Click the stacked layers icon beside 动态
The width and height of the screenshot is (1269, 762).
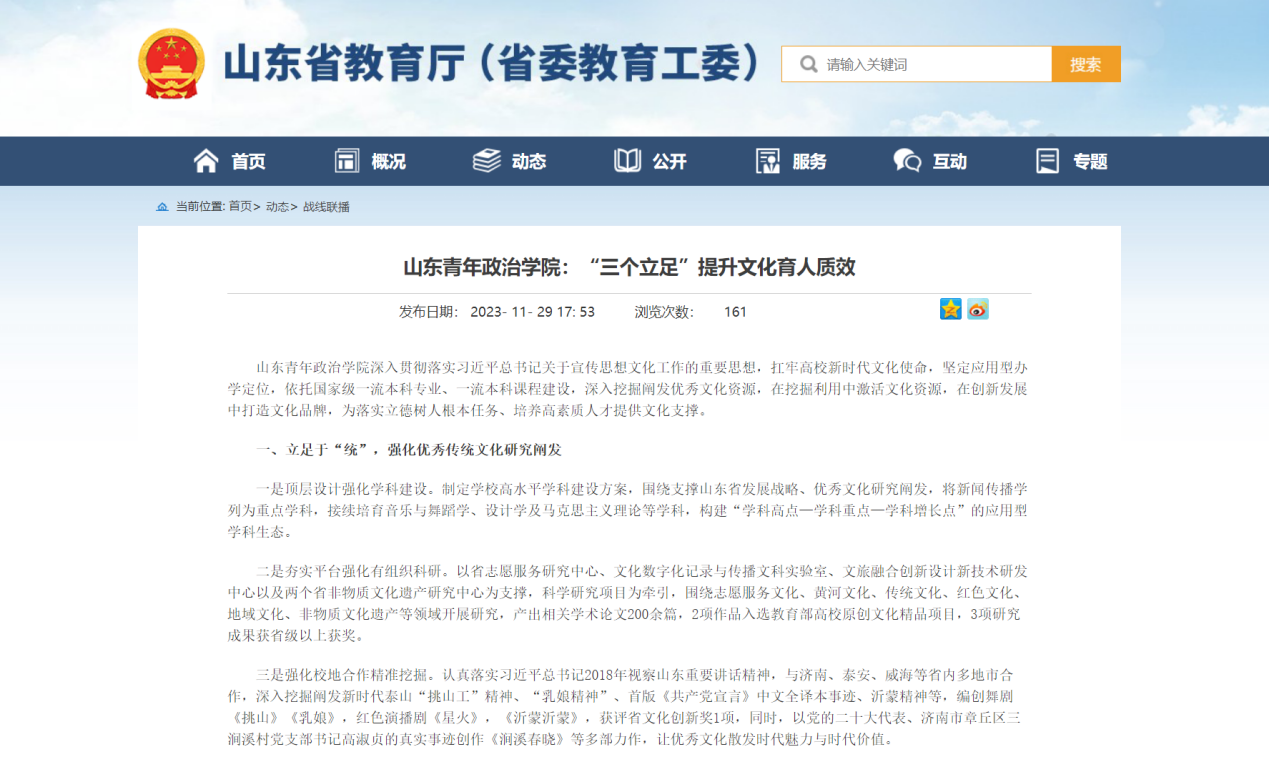[487, 161]
